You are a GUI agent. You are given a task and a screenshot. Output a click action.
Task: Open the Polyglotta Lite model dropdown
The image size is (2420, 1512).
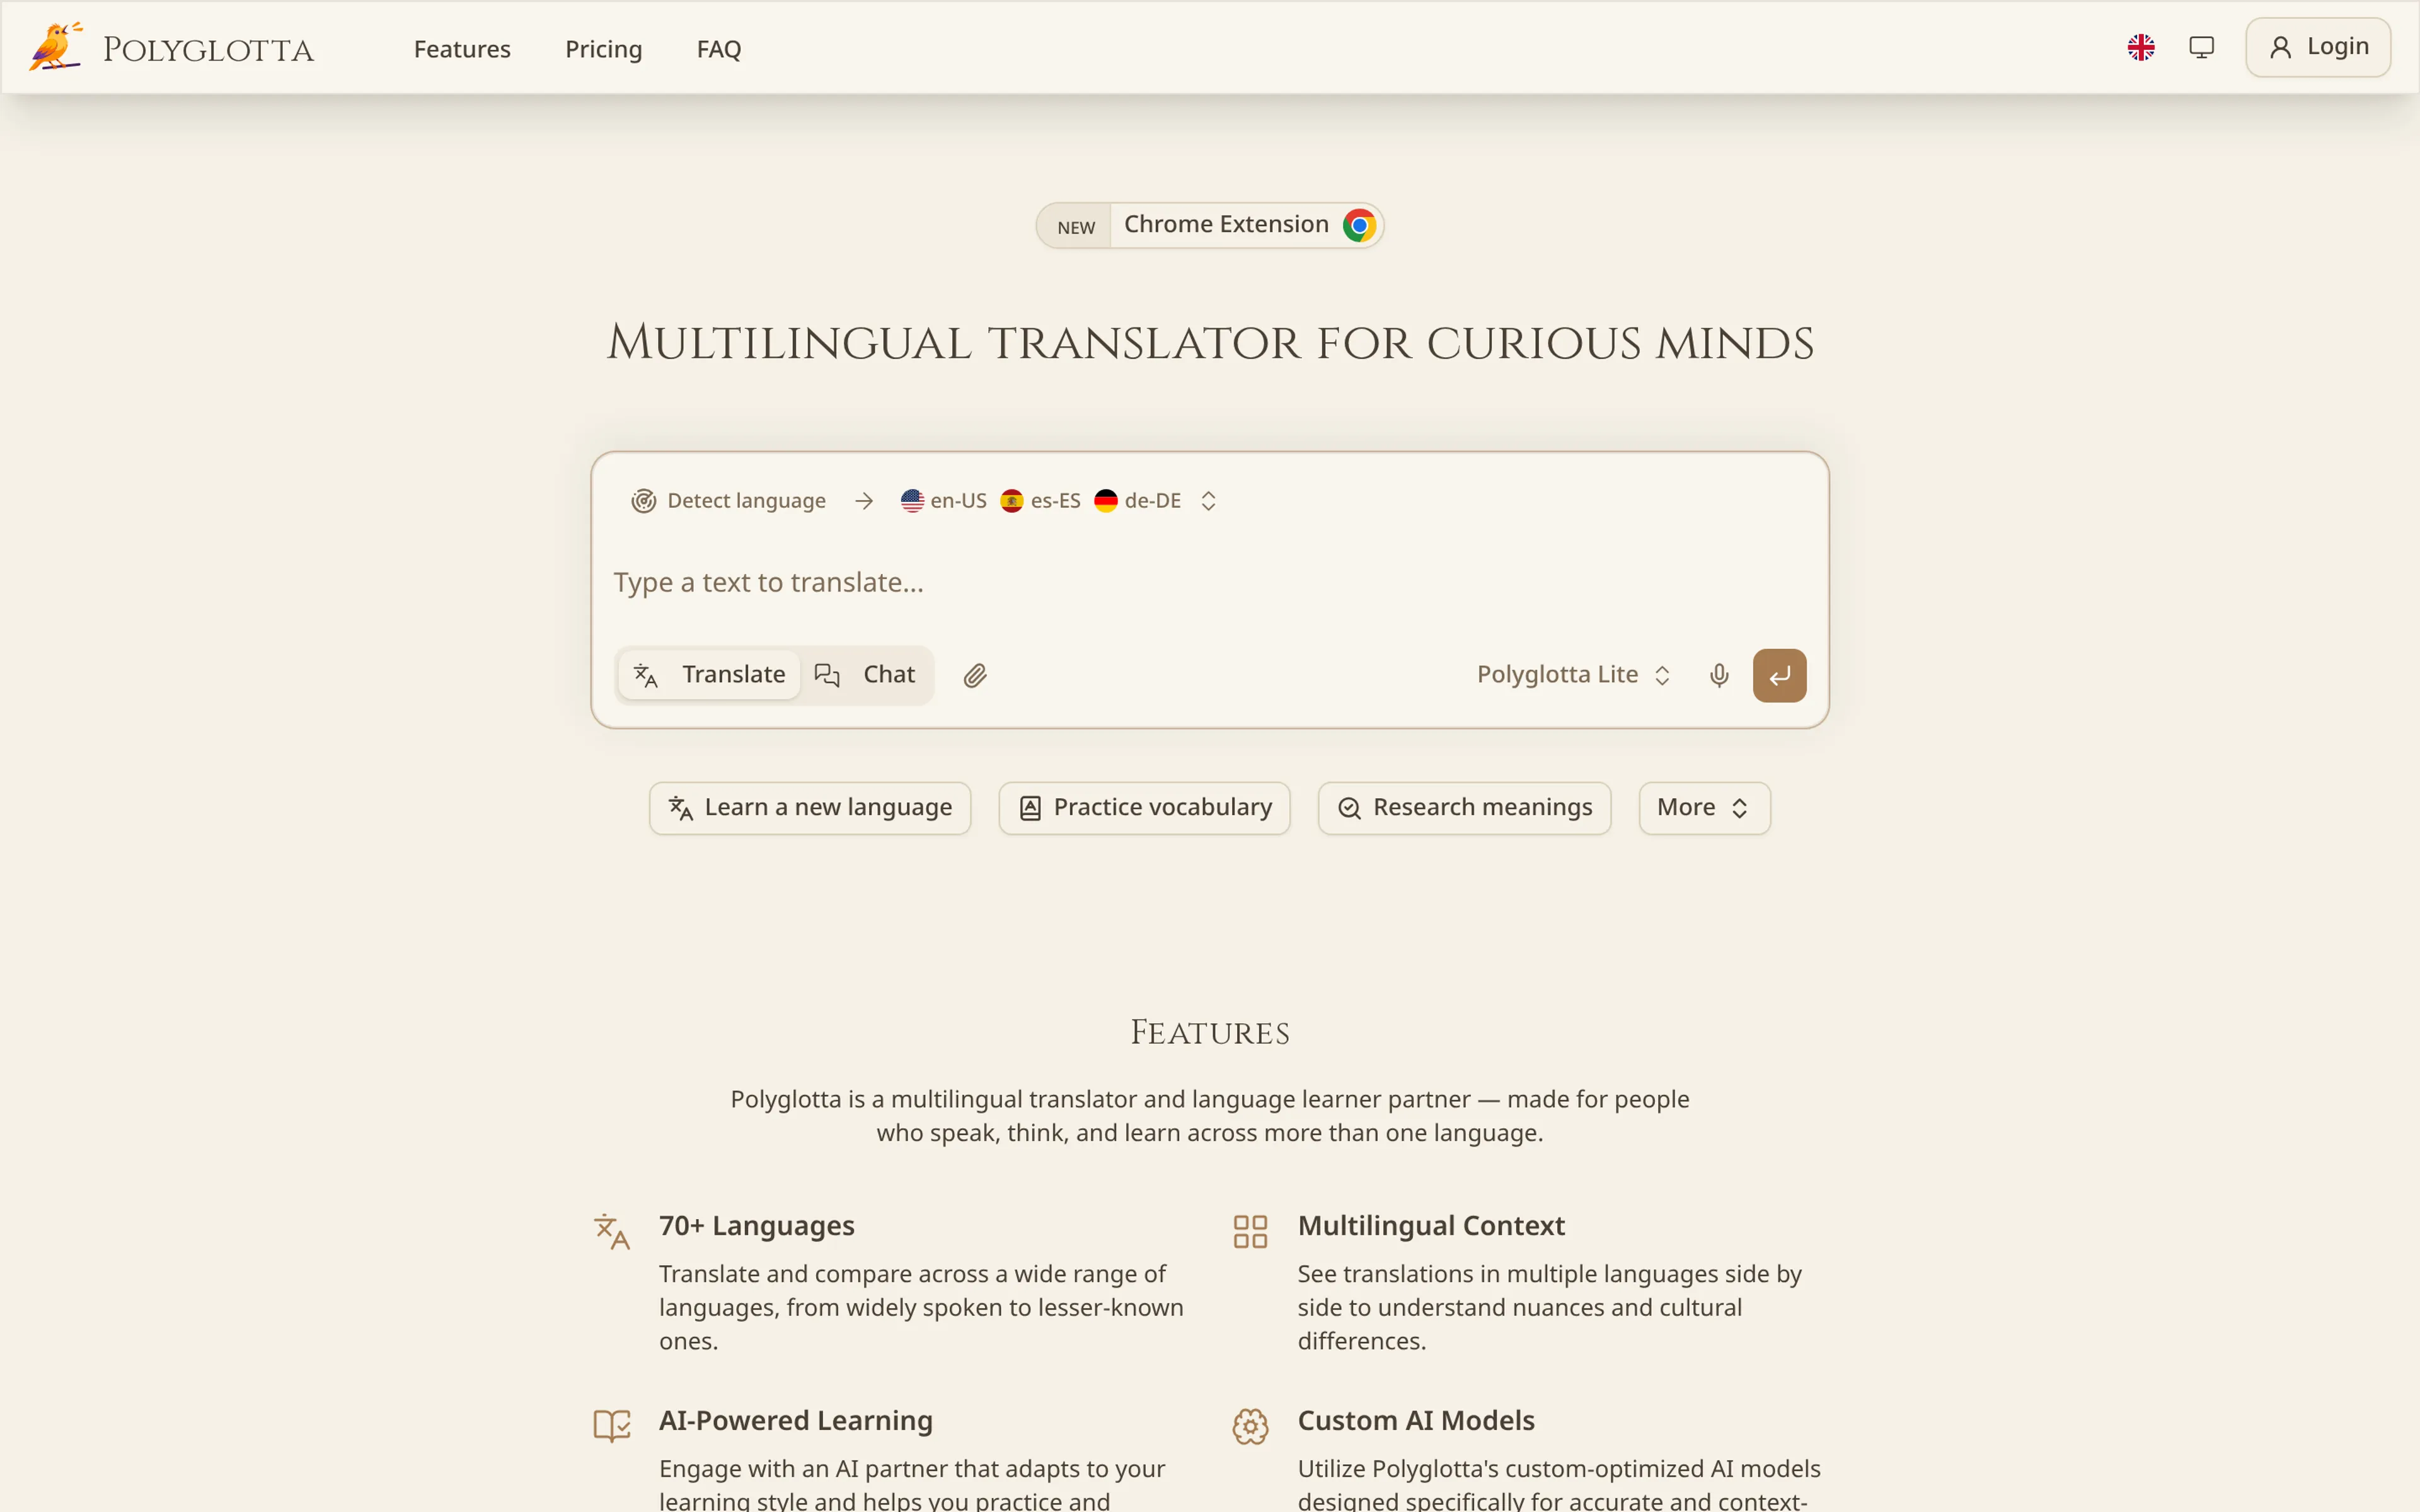1574,675
